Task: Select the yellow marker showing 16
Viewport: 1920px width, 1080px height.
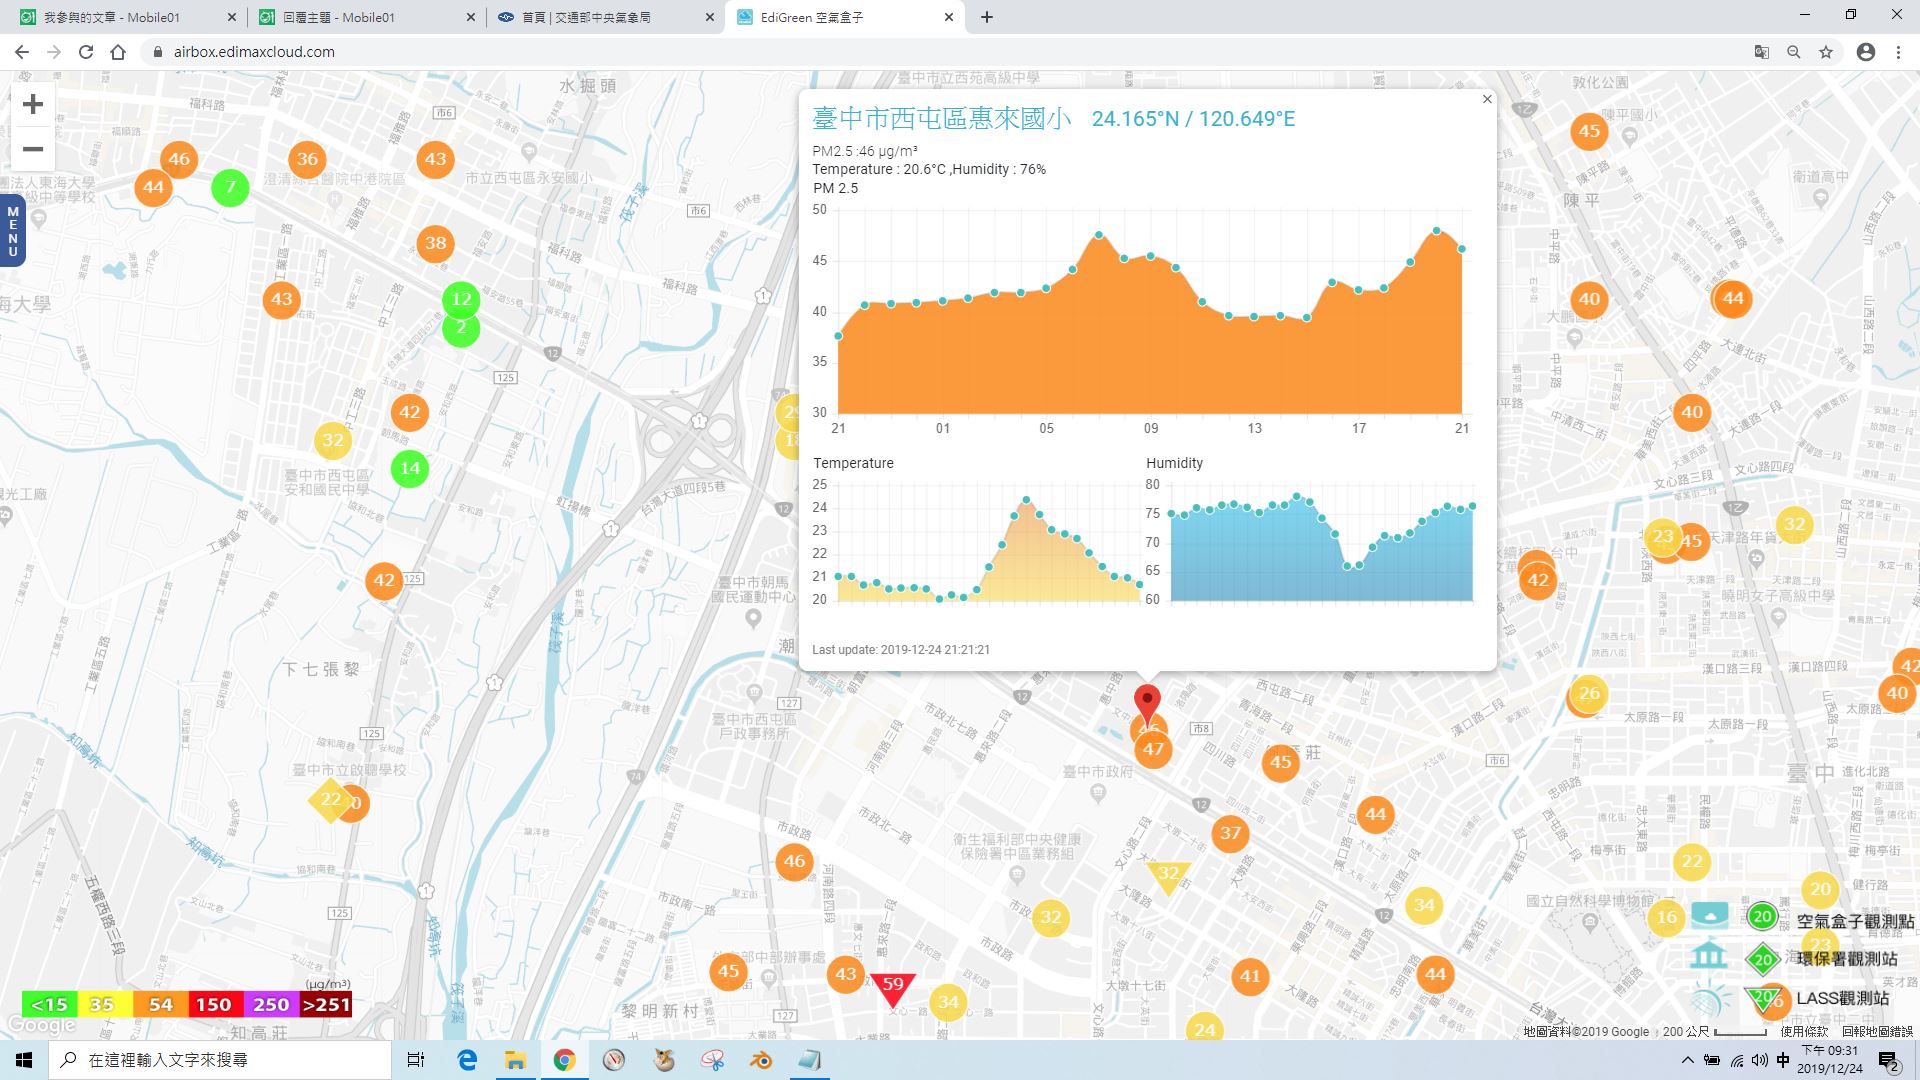Action: coord(1666,917)
